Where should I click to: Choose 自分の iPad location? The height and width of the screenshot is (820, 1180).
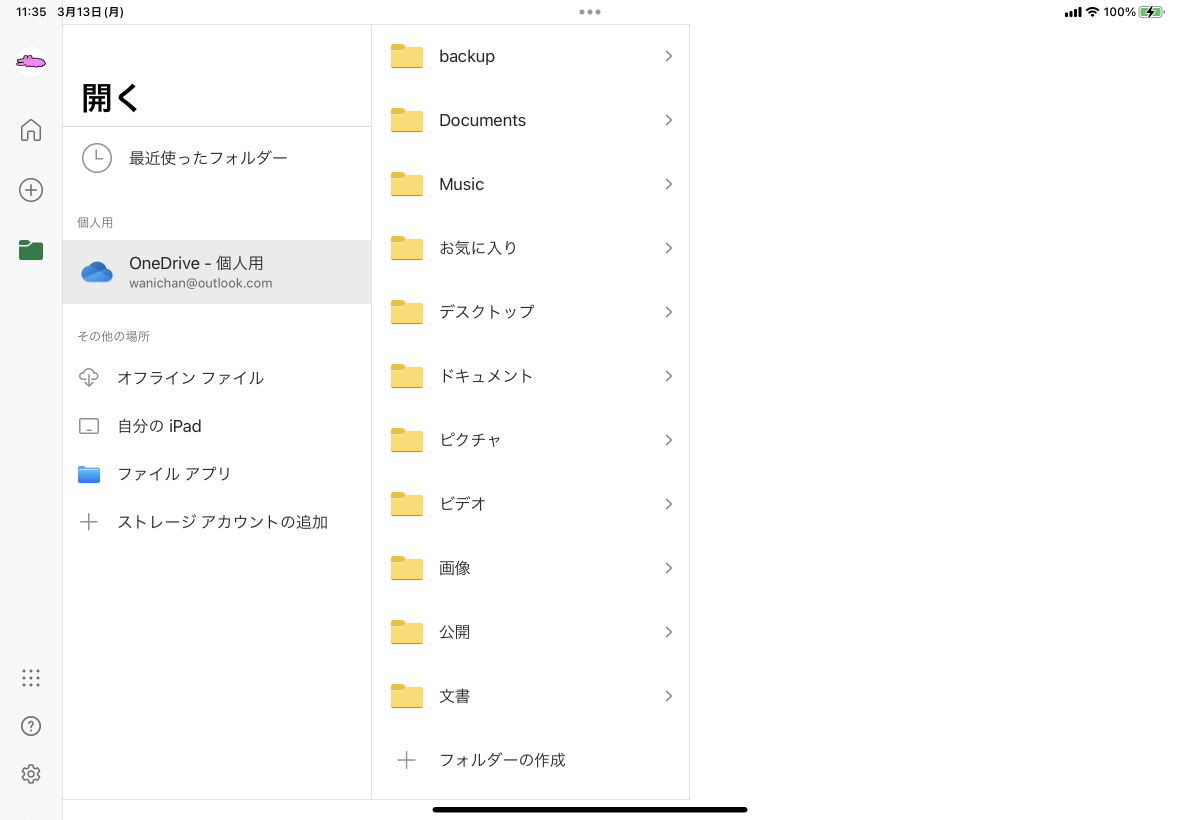pos(159,426)
